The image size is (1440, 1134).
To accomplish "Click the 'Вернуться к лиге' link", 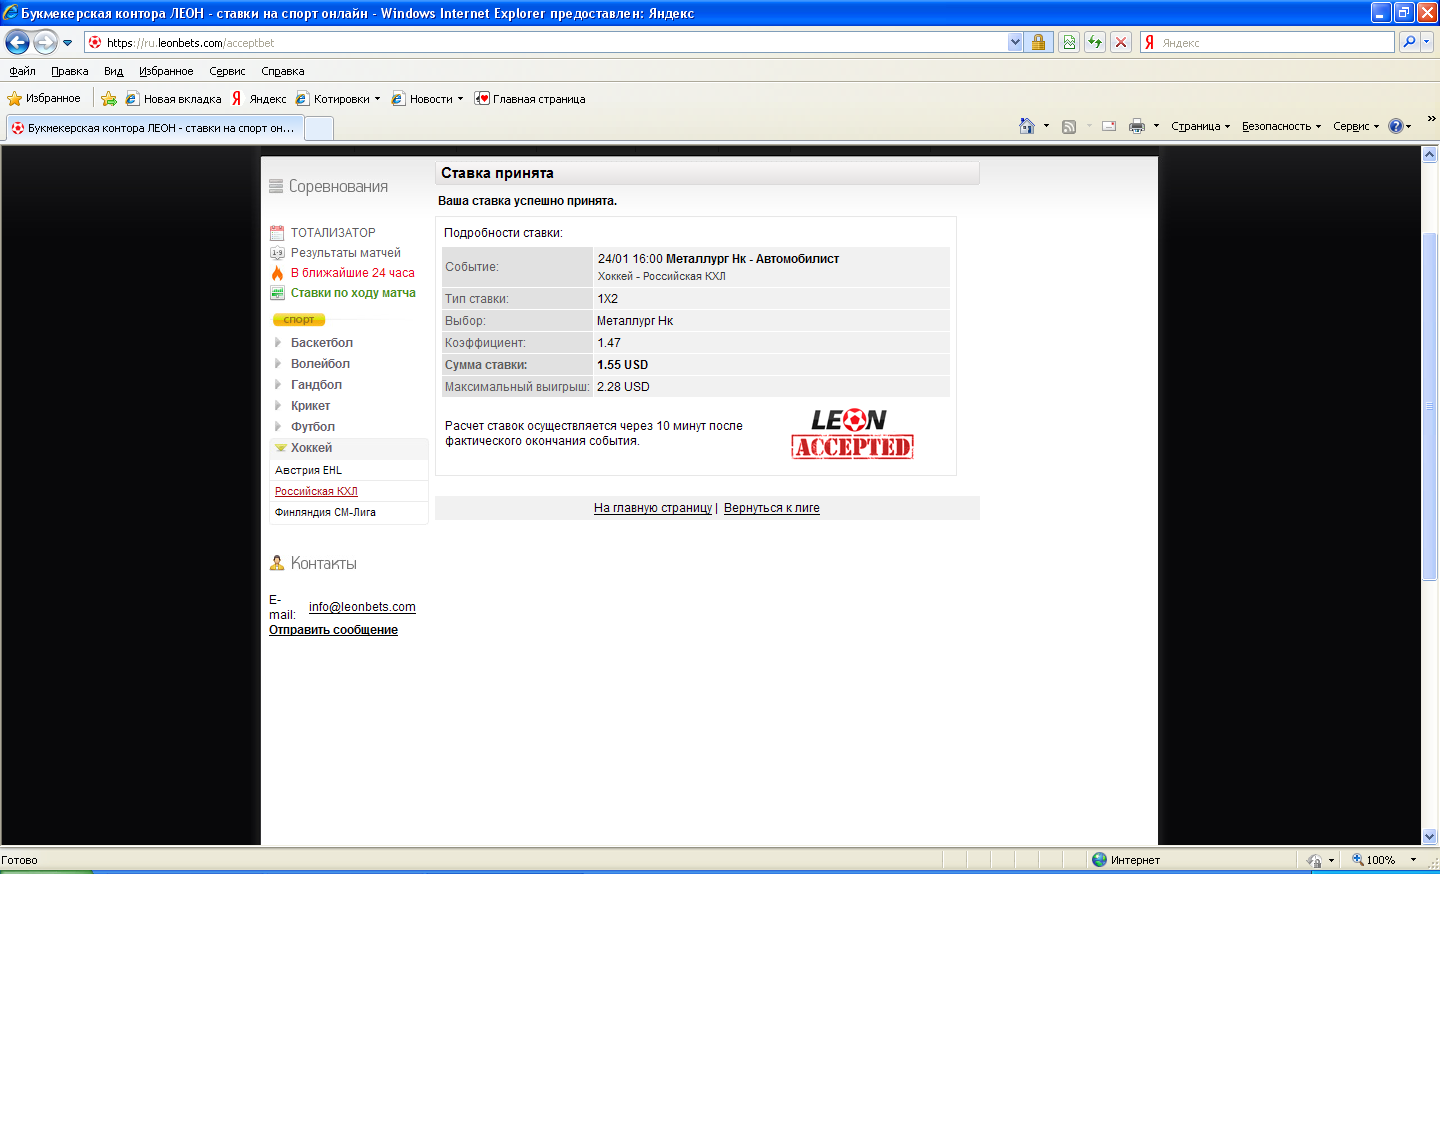I will (771, 508).
